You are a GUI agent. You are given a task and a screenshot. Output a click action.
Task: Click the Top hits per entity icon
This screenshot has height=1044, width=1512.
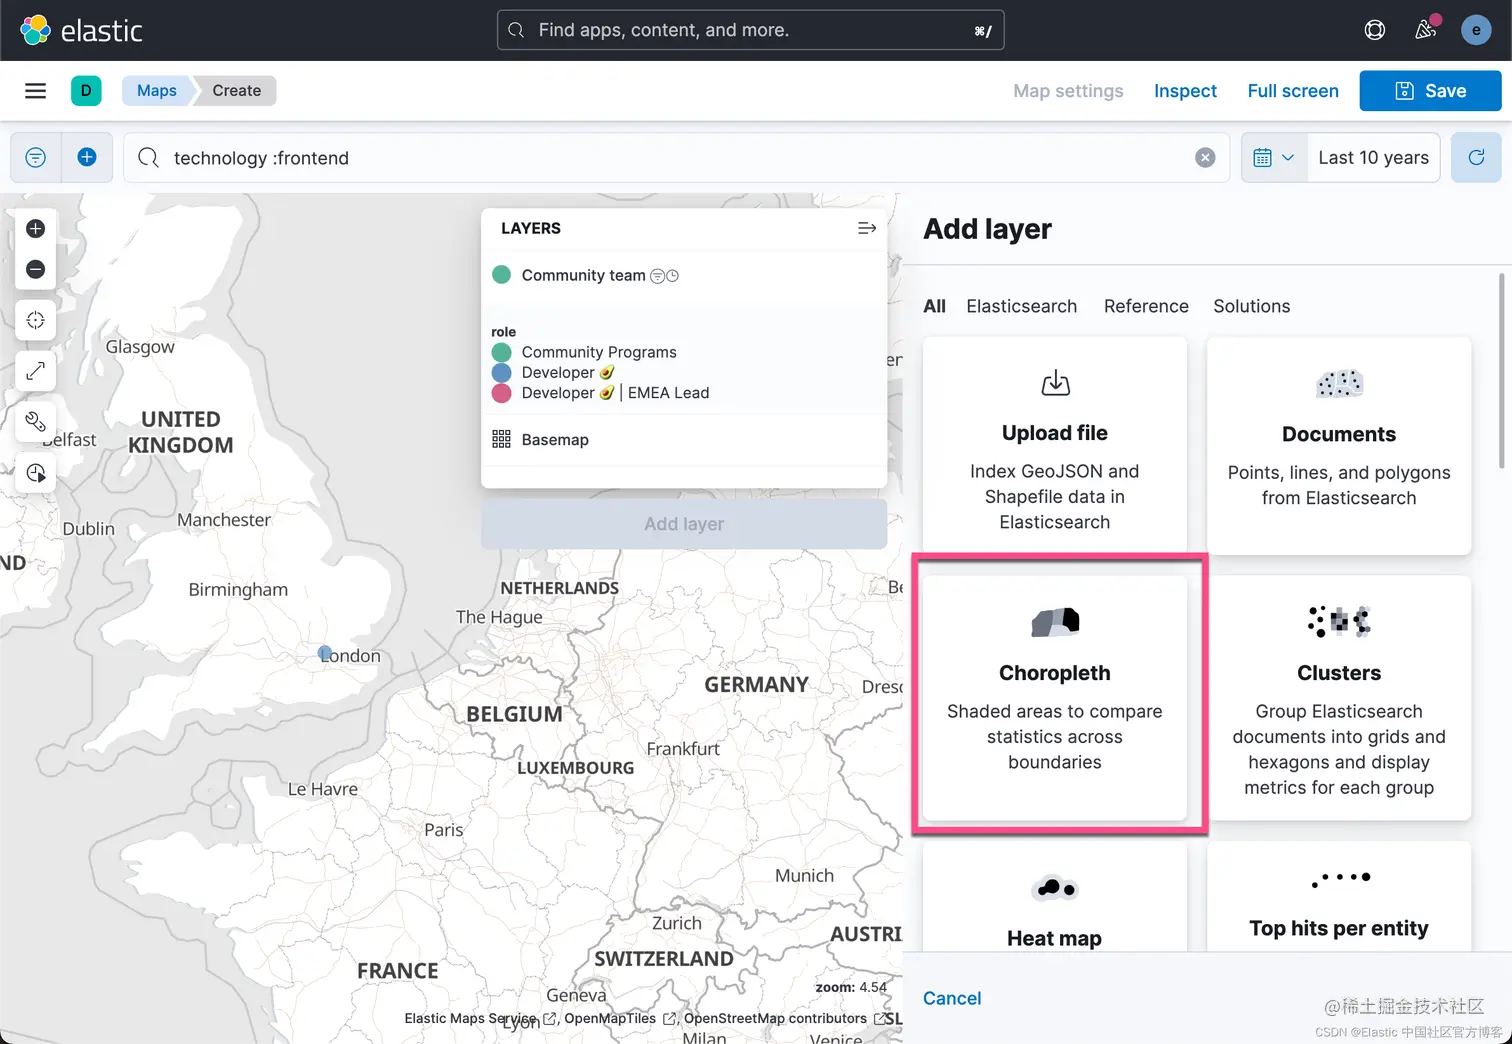coord(1340,879)
